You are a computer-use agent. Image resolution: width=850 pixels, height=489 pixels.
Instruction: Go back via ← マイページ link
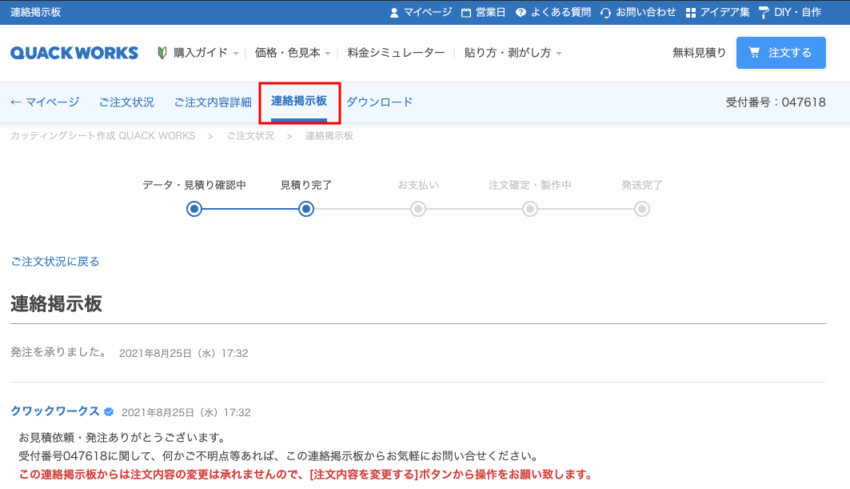click(x=44, y=102)
